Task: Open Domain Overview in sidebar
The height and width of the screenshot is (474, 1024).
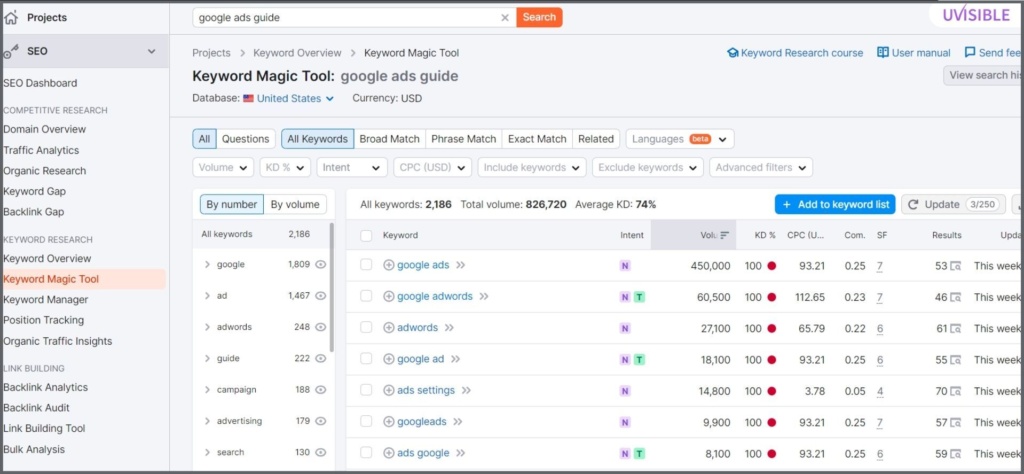Action: point(44,129)
